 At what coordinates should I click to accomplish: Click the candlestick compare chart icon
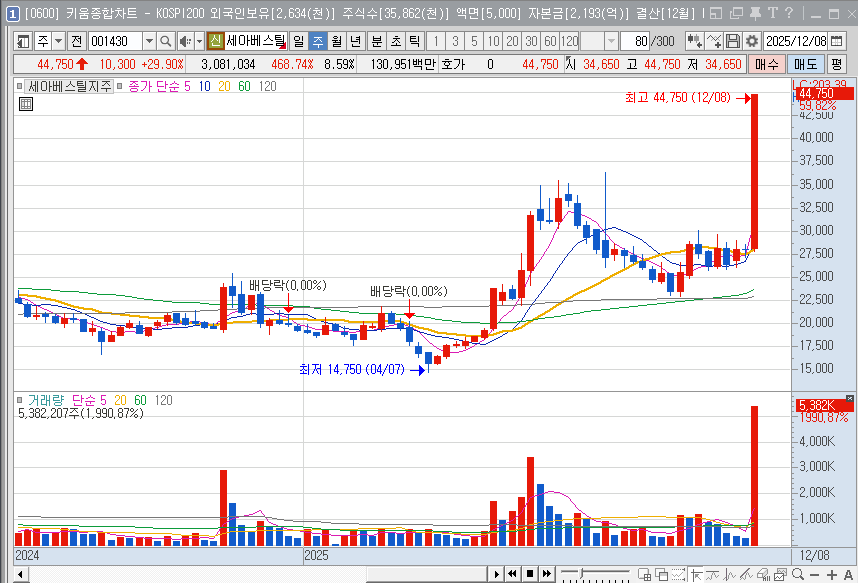click(x=694, y=41)
